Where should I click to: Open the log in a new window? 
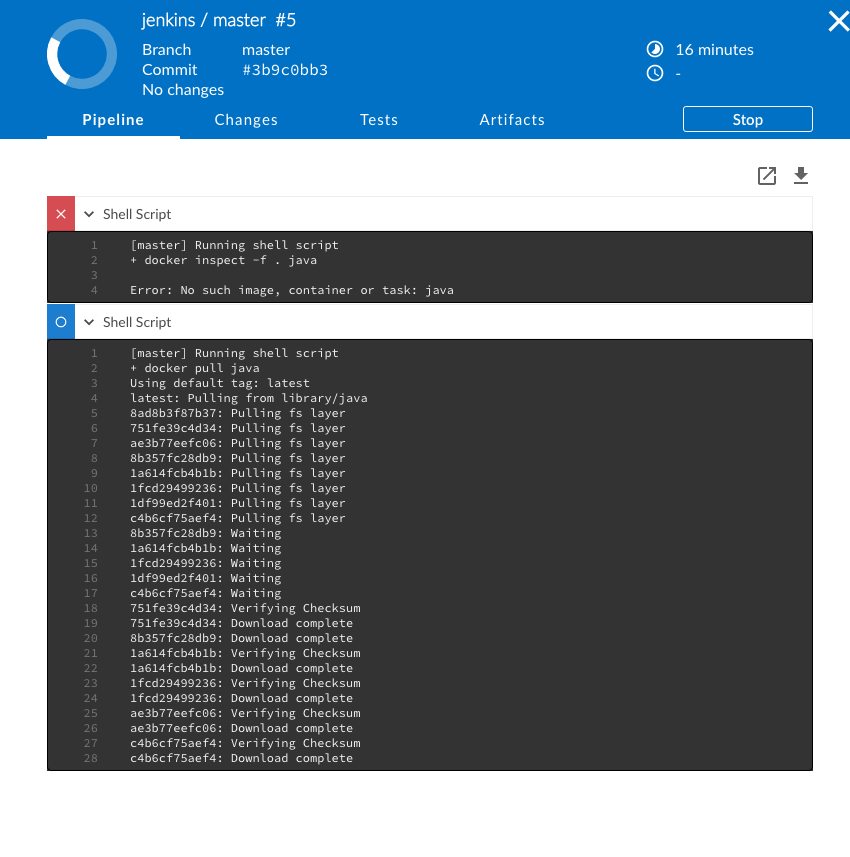click(x=767, y=176)
